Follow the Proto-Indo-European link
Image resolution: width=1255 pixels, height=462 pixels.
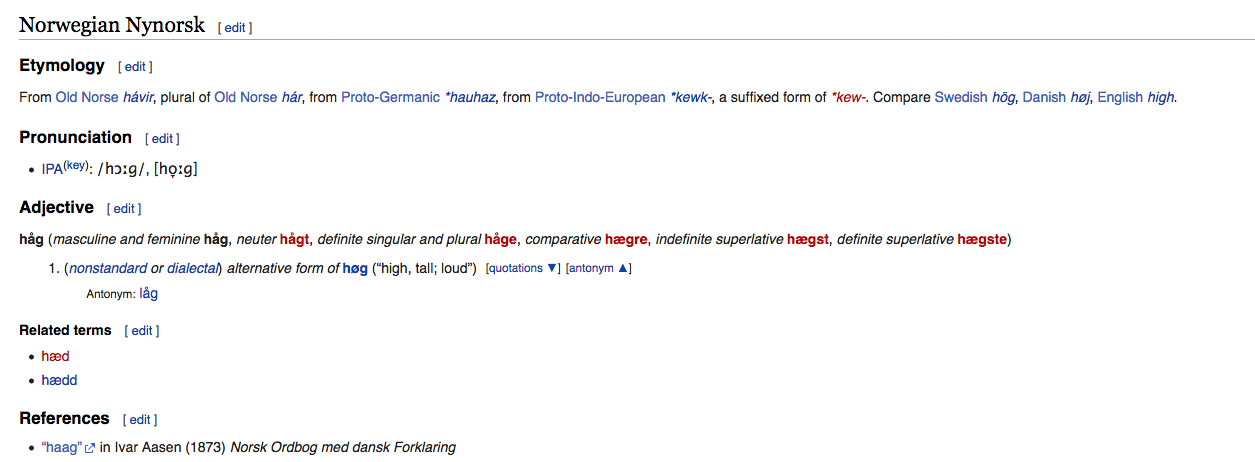599,98
